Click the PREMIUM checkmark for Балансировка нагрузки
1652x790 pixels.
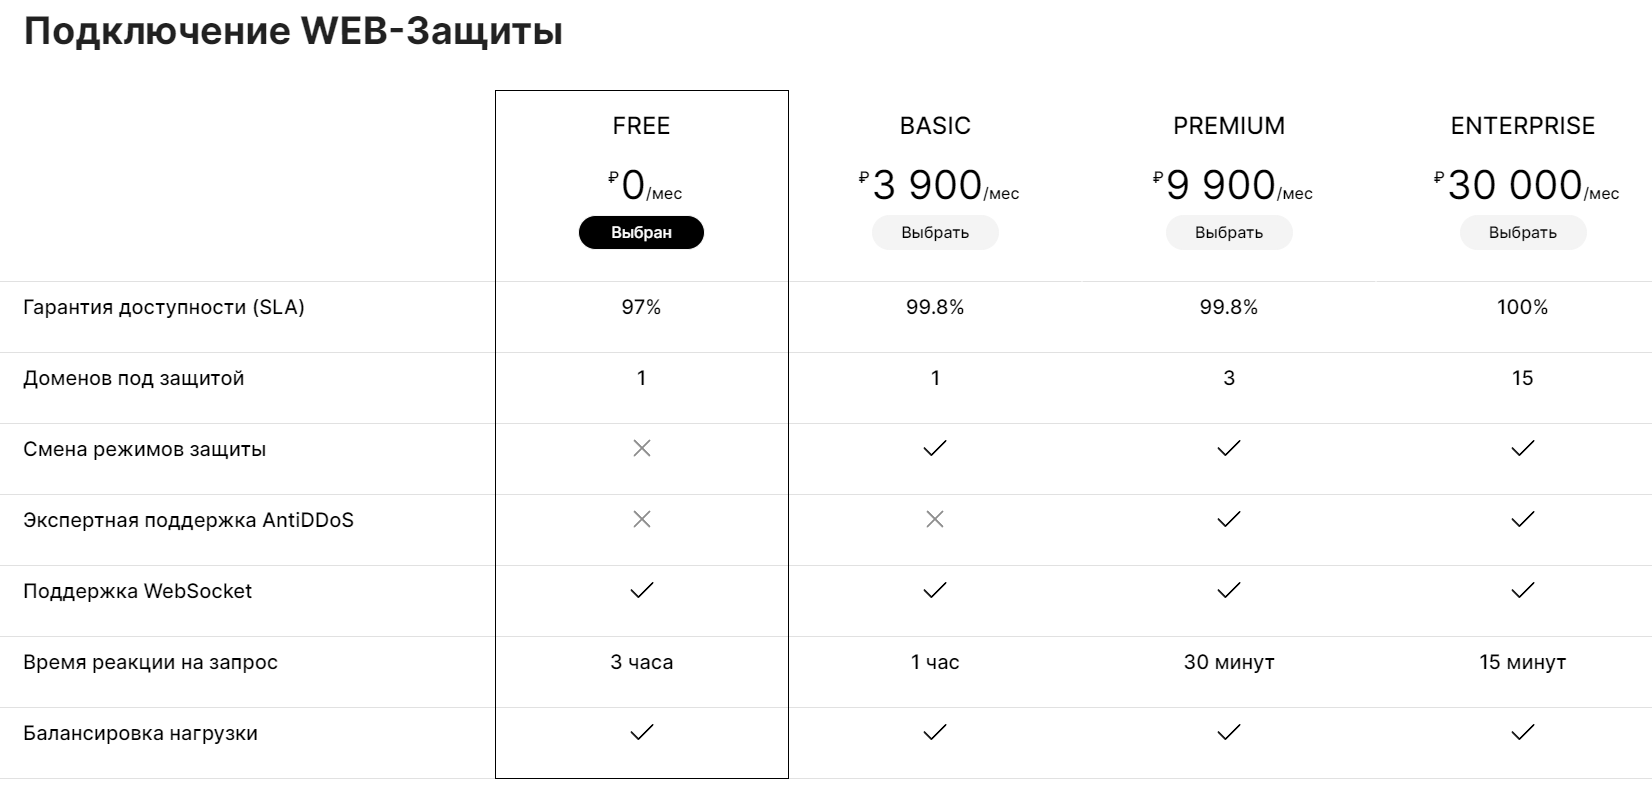(x=1229, y=732)
